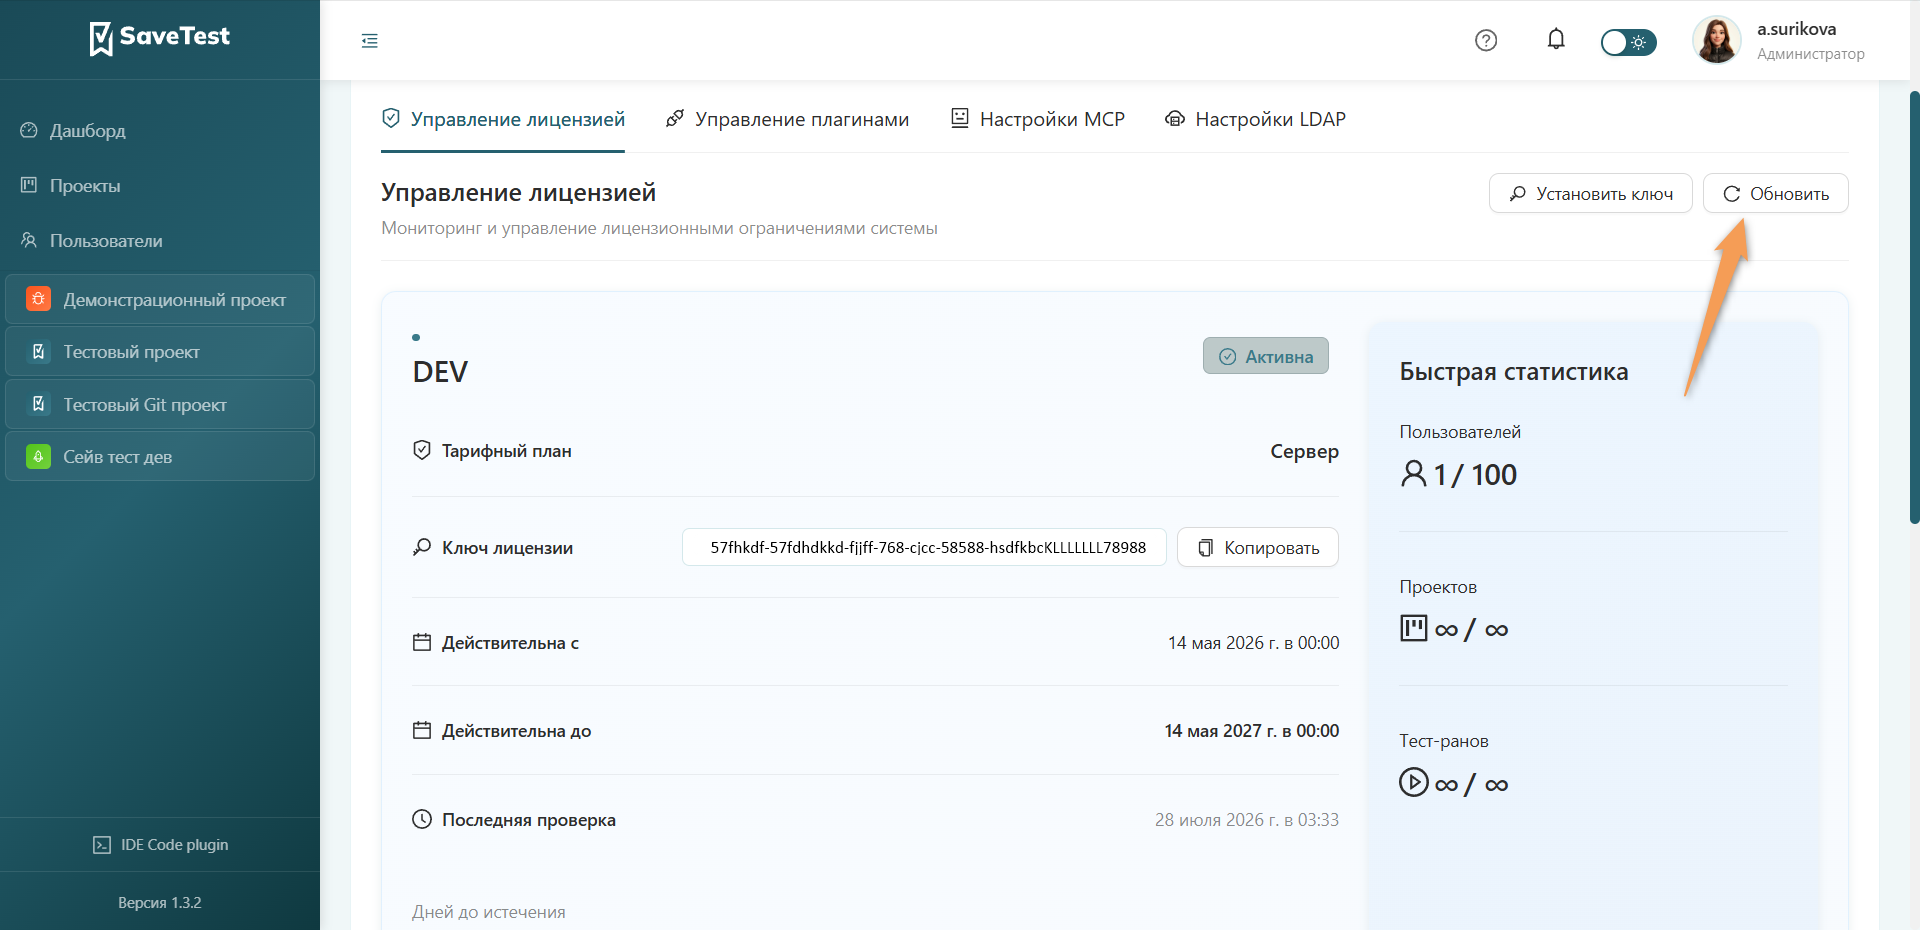Open help via question mark icon
The image size is (1920, 930).
(1486, 41)
